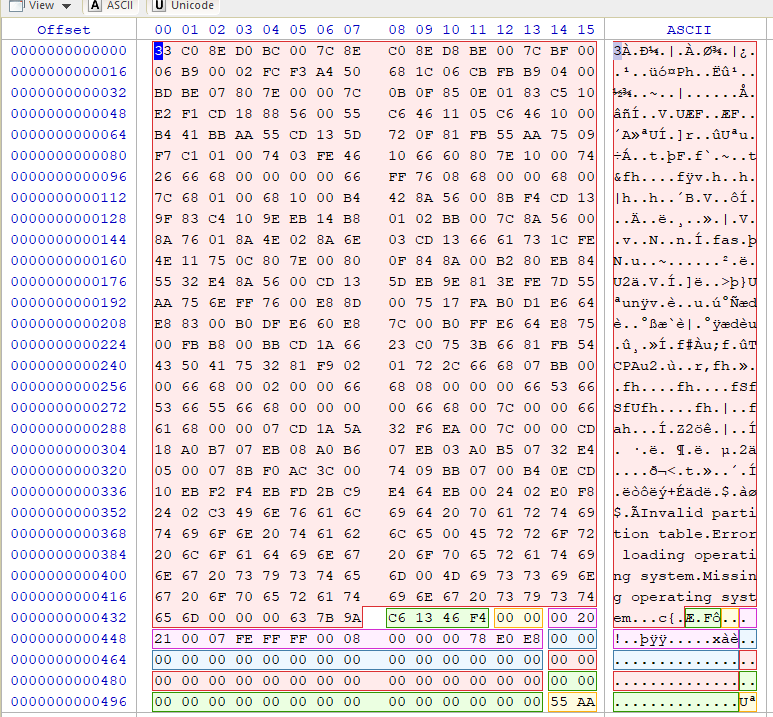The height and width of the screenshot is (717, 773).
Task: Select column header 05
Action: (x=298, y=30)
